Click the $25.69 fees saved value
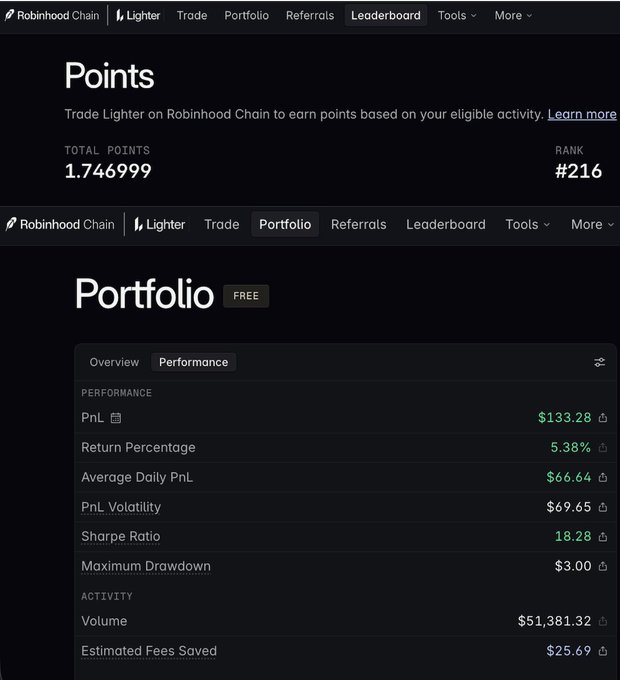Viewport: 620px width, 680px height. (568, 651)
